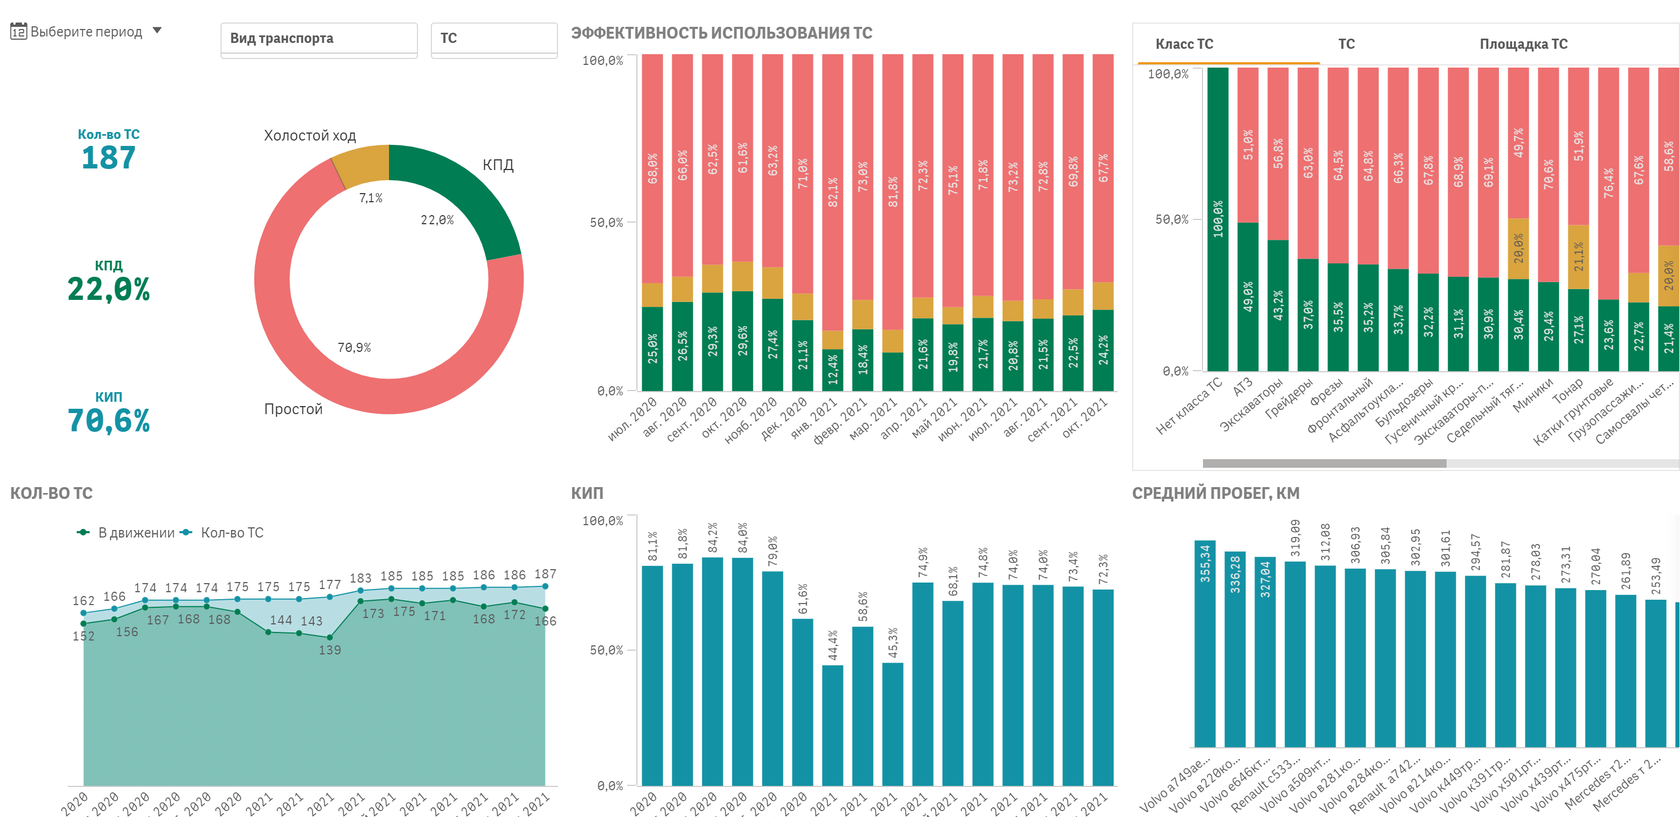Click the КПД KPI value 22,0%
The height and width of the screenshot is (817, 1680).
(108, 290)
